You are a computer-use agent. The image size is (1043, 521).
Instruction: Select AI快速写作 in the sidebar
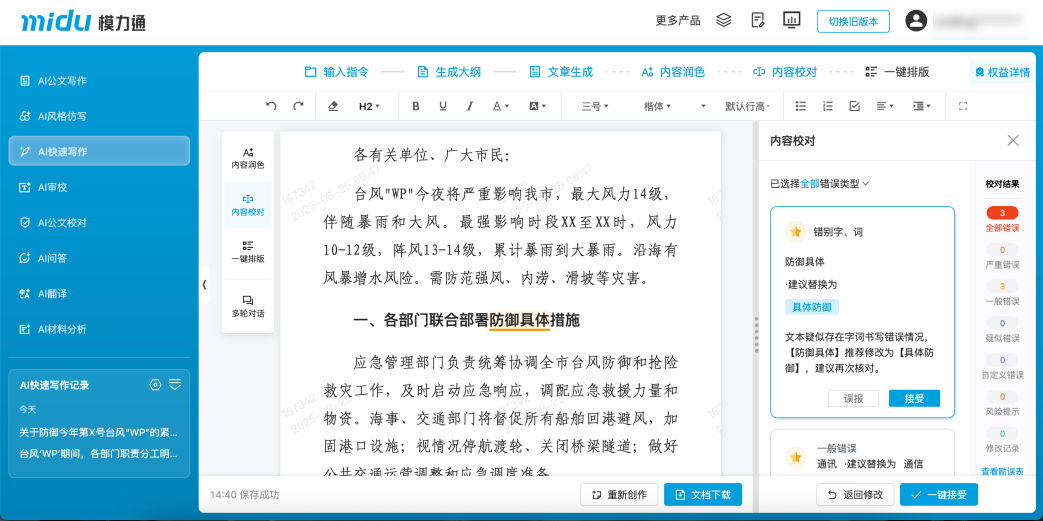99,151
